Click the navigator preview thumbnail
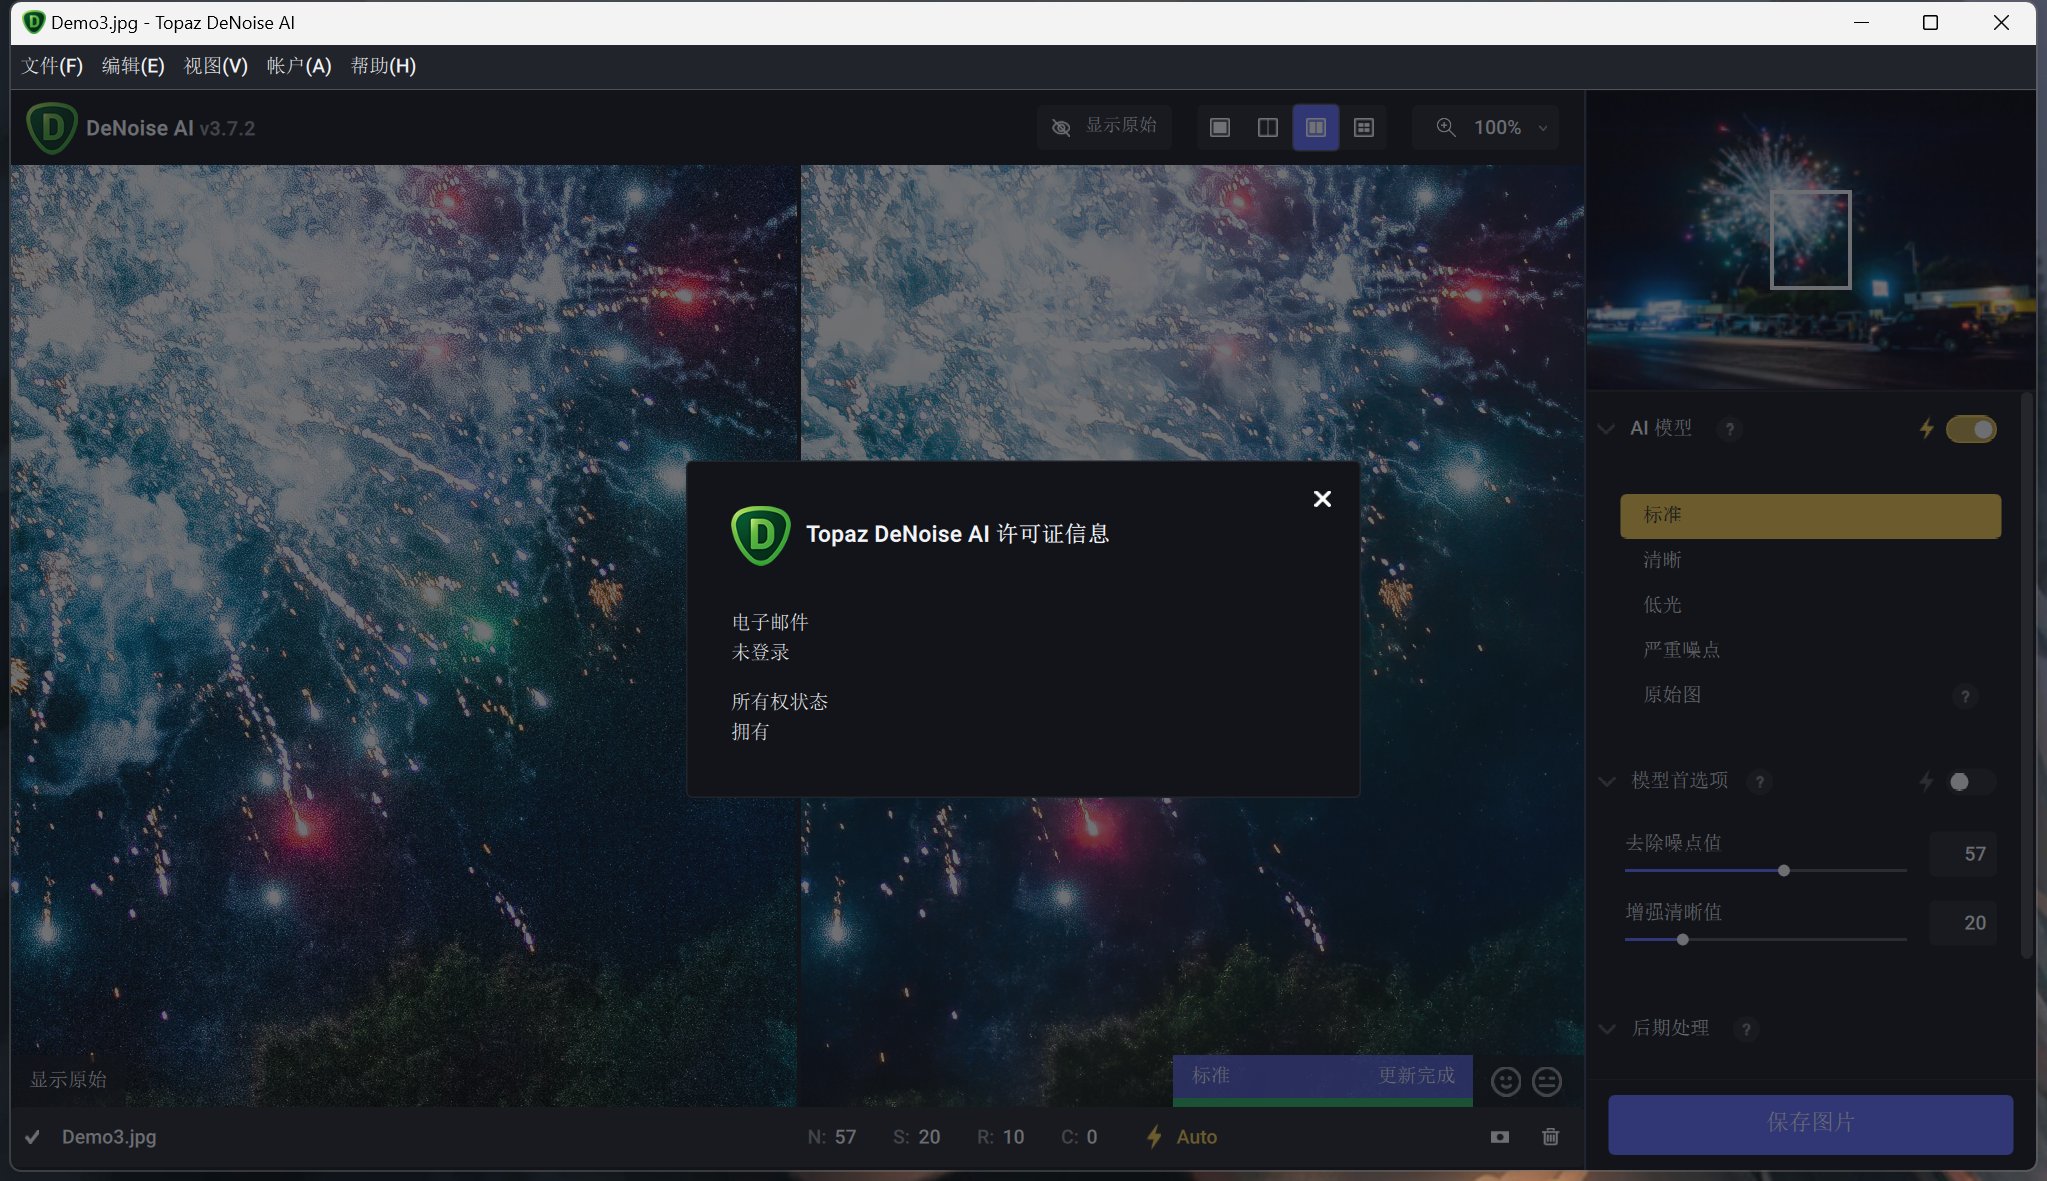Image resolution: width=2047 pixels, height=1181 pixels. tap(1811, 240)
